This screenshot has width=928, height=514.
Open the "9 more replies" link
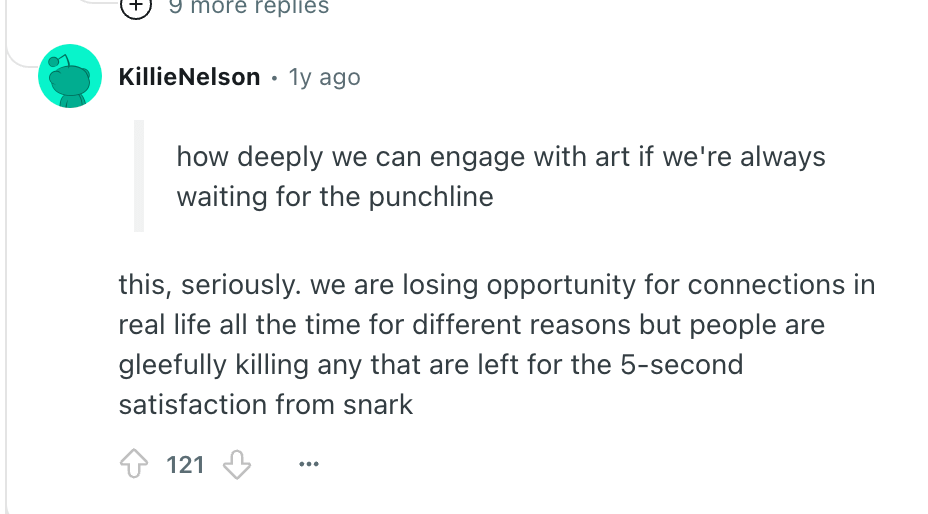(248, 7)
